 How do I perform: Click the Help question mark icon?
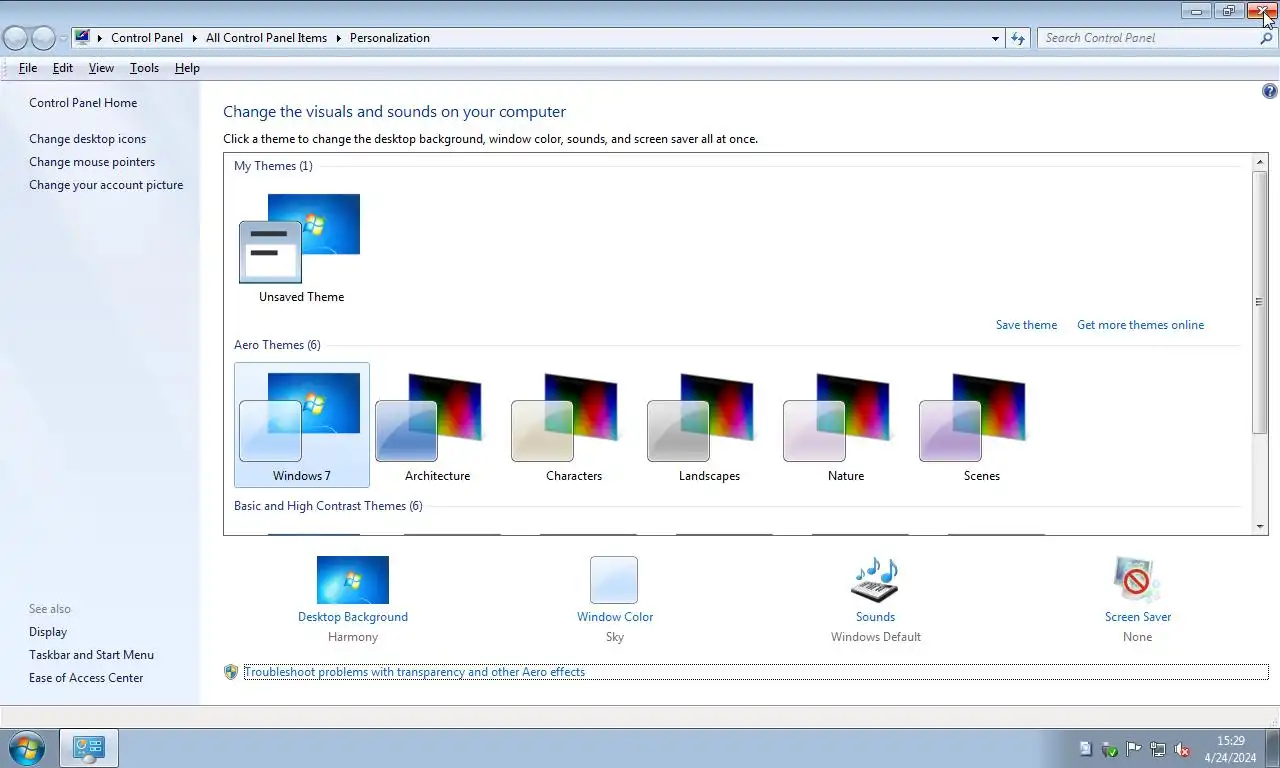[1270, 91]
